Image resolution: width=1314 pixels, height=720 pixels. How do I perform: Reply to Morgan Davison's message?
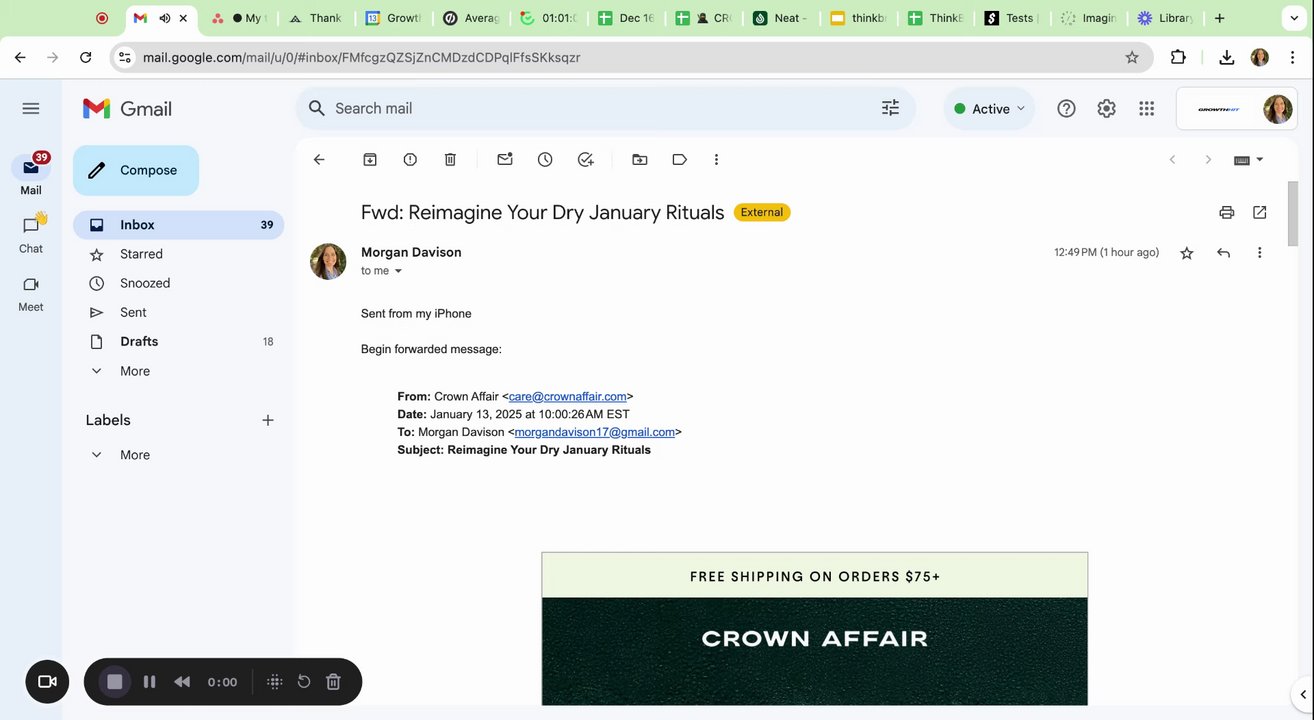pyautogui.click(x=1223, y=253)
